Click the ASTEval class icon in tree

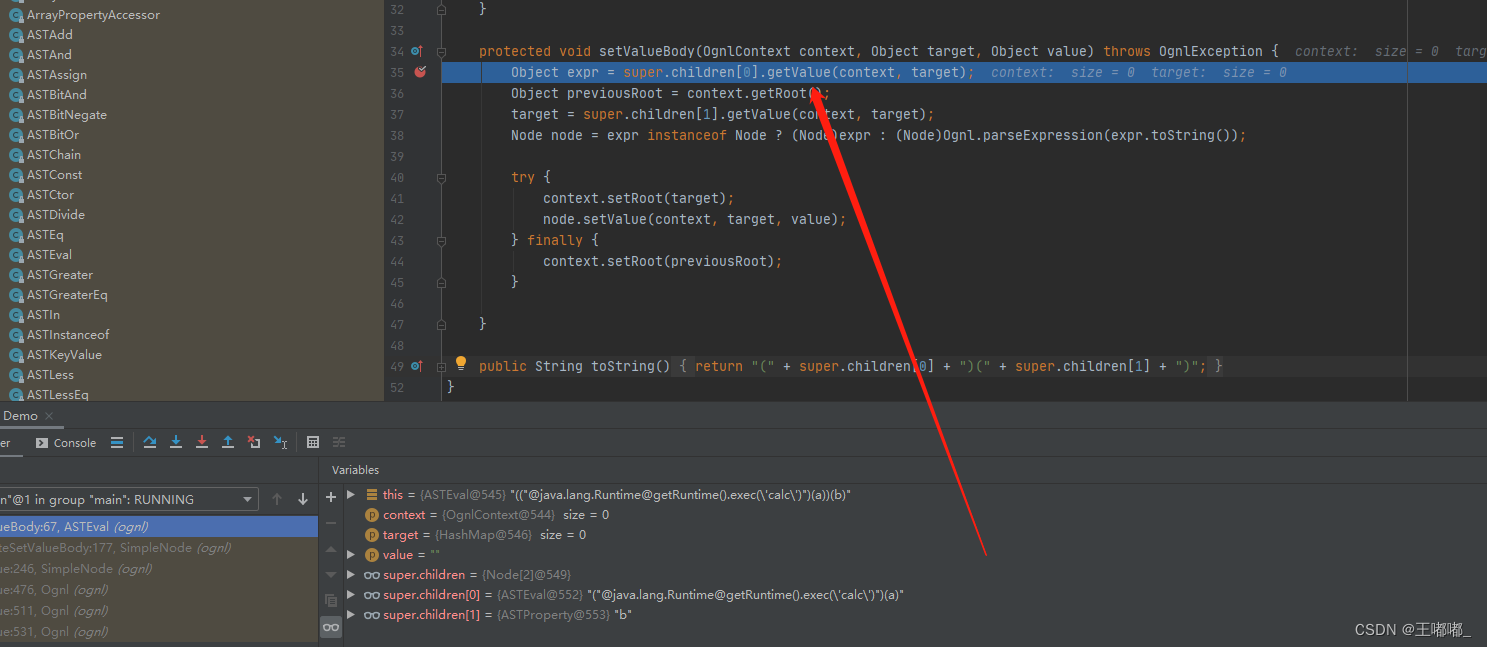(16, 255)
